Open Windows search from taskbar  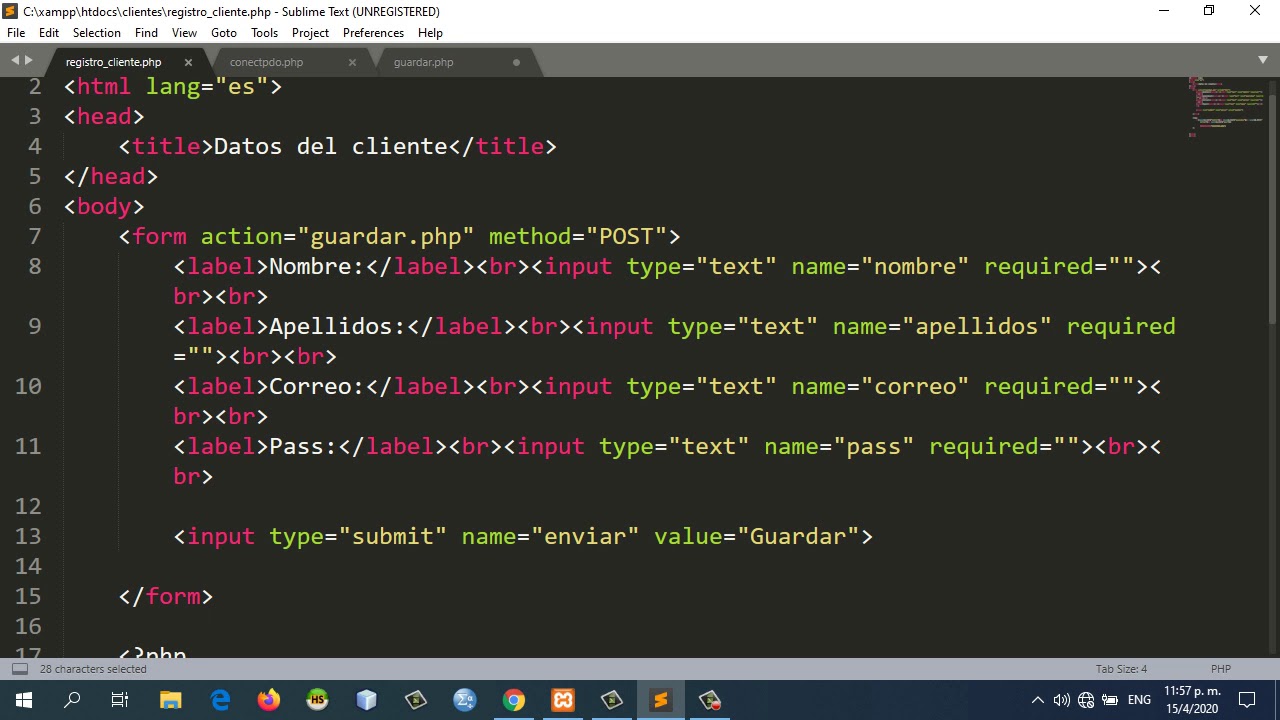tap(72, 700)
